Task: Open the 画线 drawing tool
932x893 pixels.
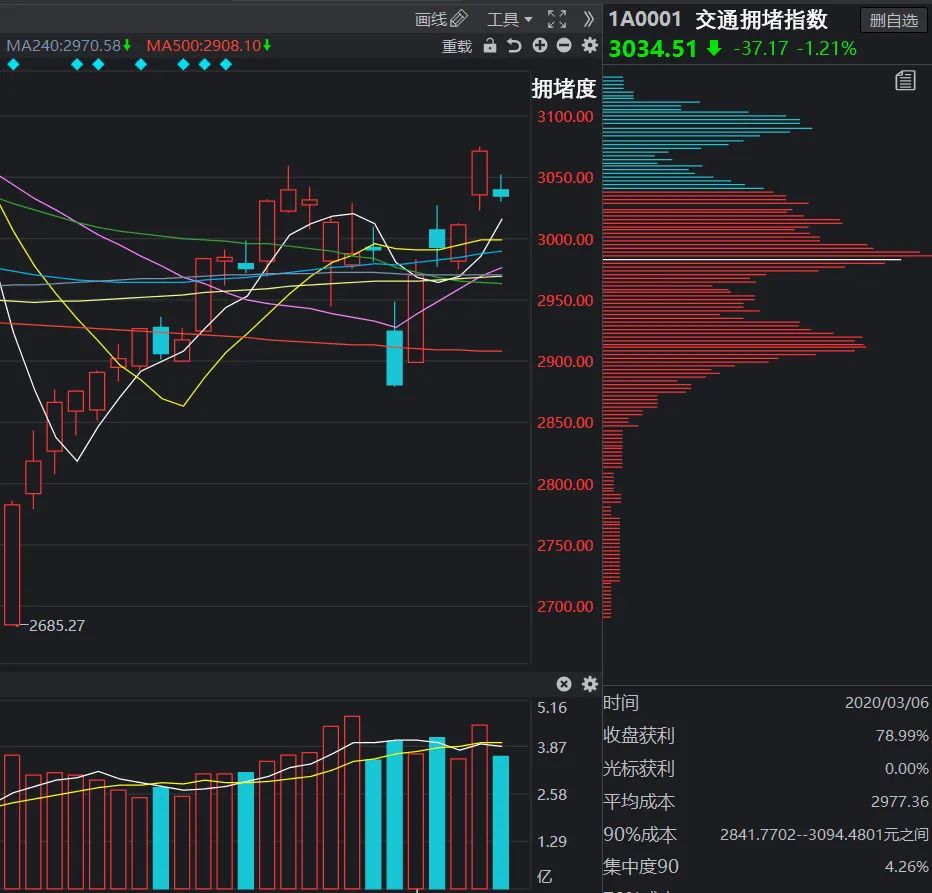Action: click(x=441, y=19)
